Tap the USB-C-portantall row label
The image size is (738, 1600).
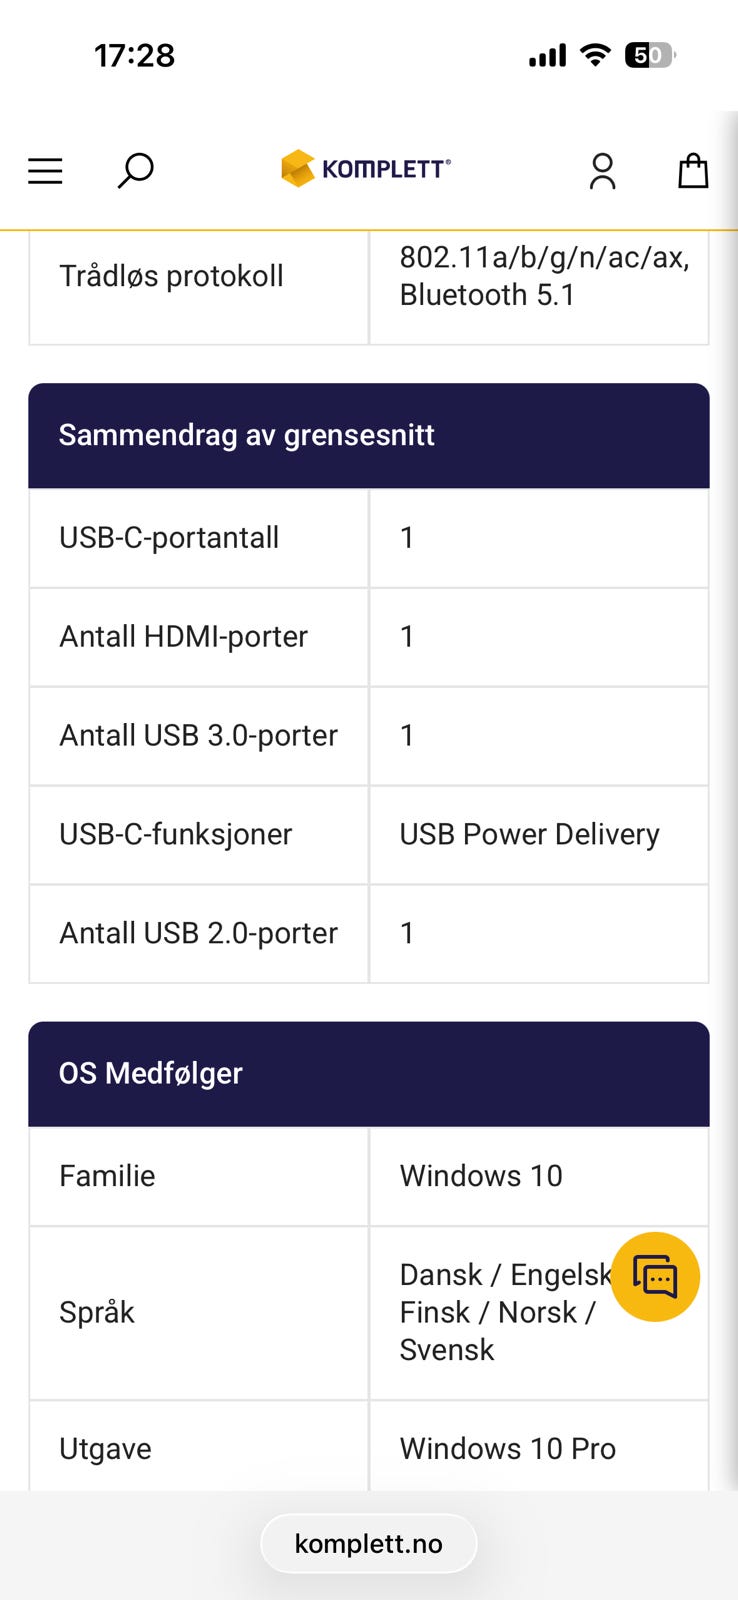(169, 538)
